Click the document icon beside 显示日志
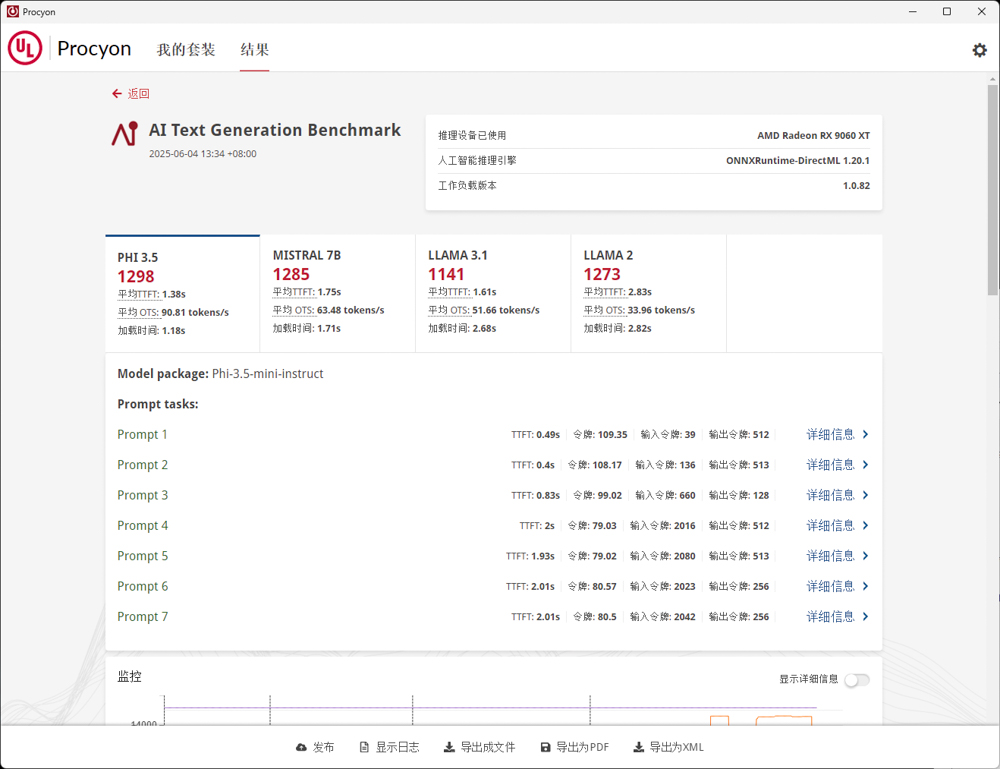Screen dimensions: 1000x769 tap(364, 747)
